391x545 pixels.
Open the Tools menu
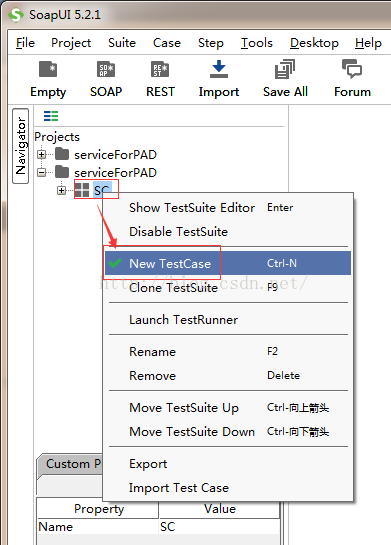point(257,43)
